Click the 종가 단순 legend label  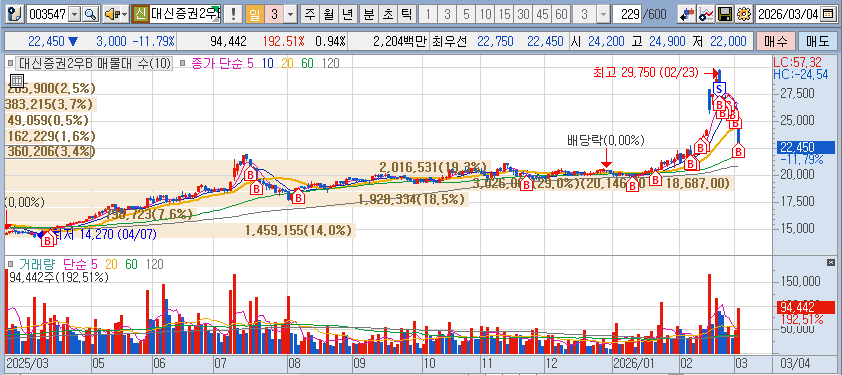click(x=217, y=63)
